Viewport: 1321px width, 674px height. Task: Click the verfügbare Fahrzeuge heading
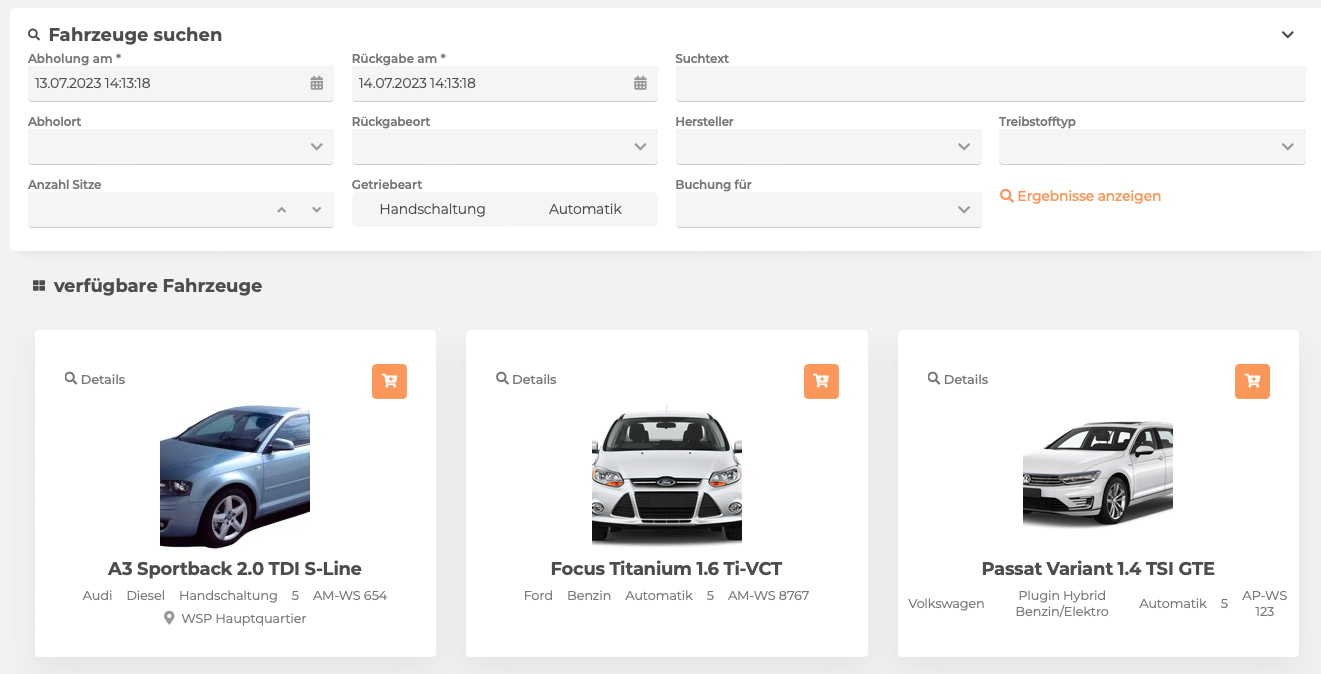tap(158, 286)
